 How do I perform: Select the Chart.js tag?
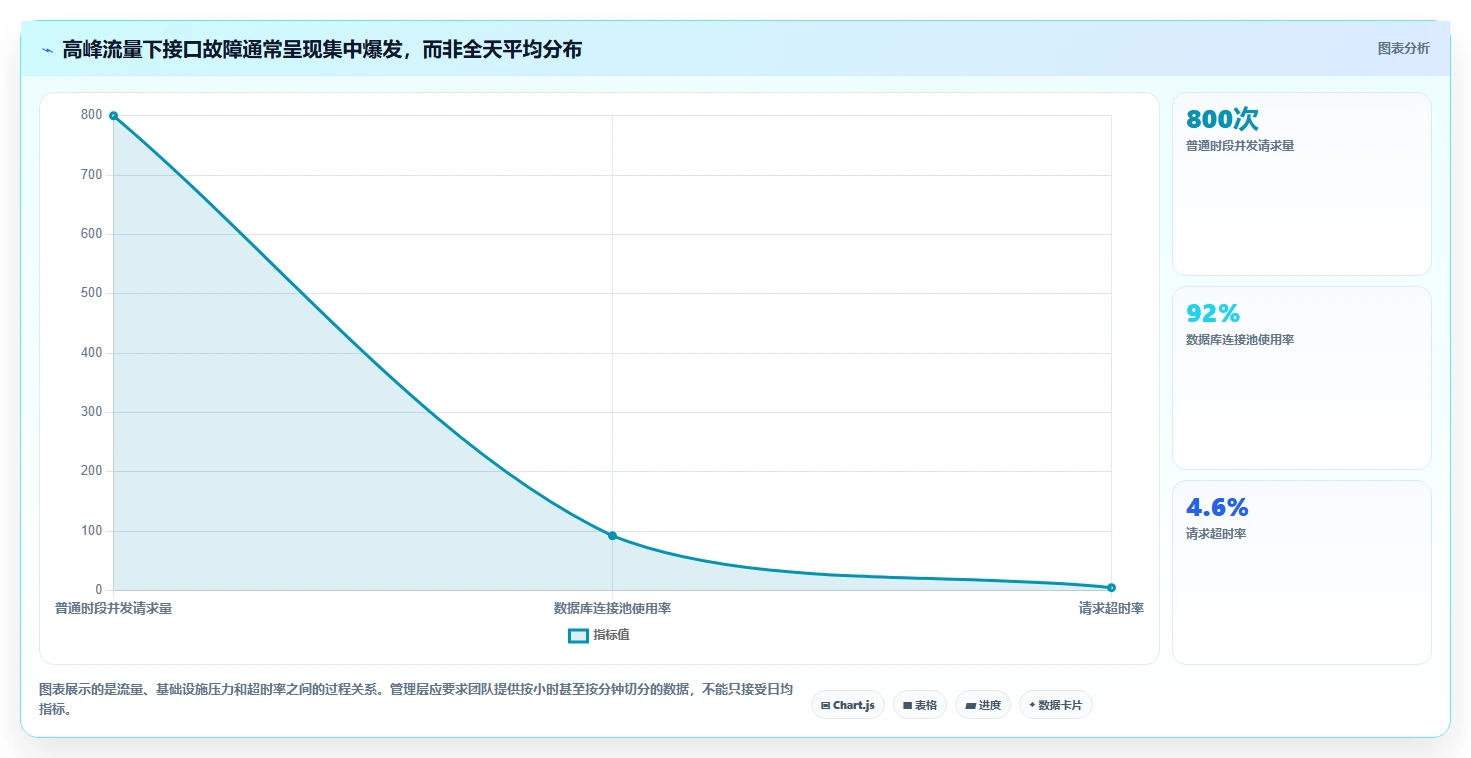coord(847,705)
